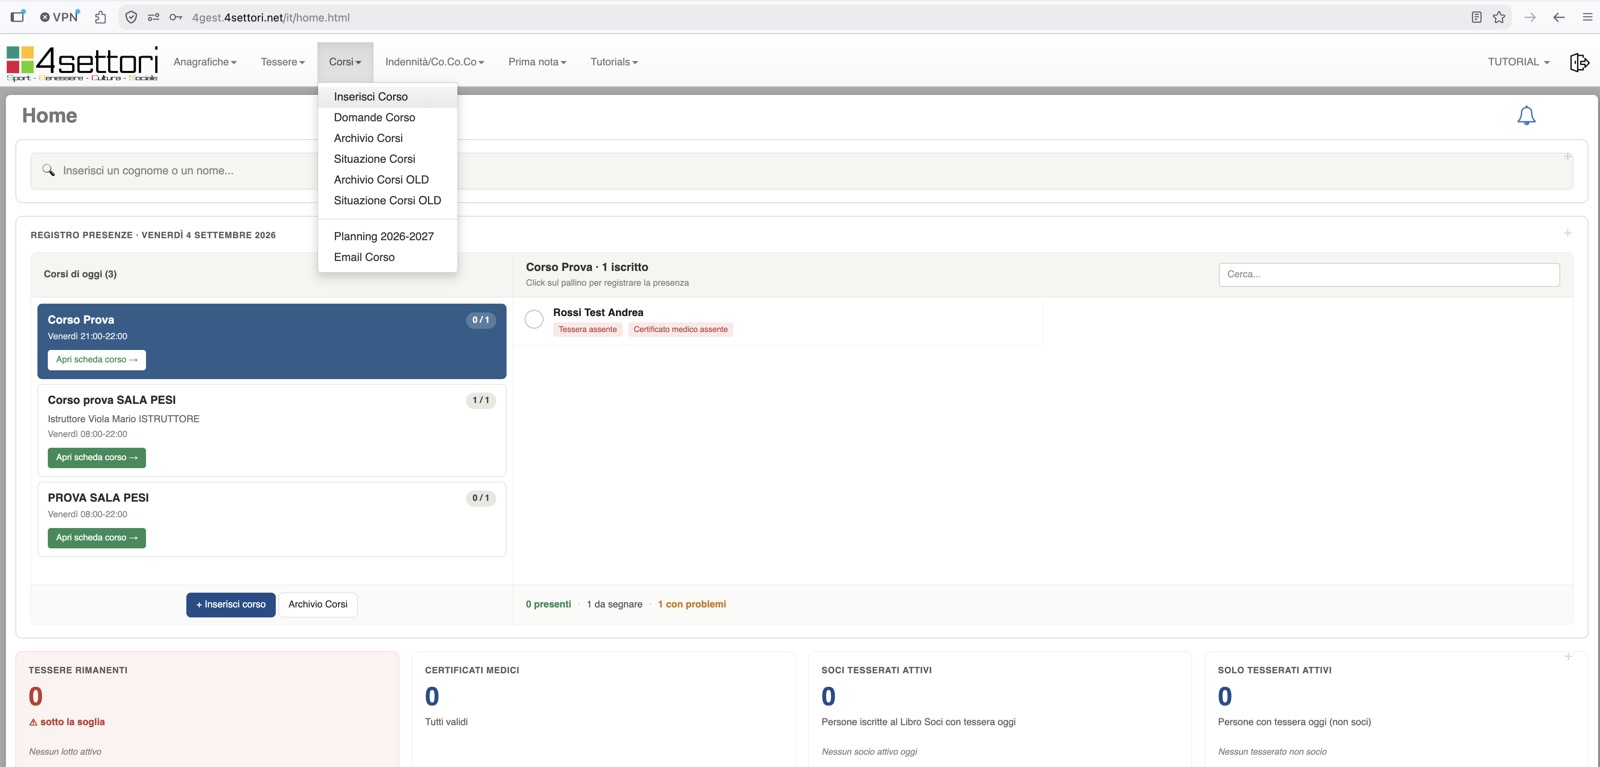Click the share icon next to VPN
Image resolution: width=1600 pixels, height=767 pixels.
tap(100, 17)
